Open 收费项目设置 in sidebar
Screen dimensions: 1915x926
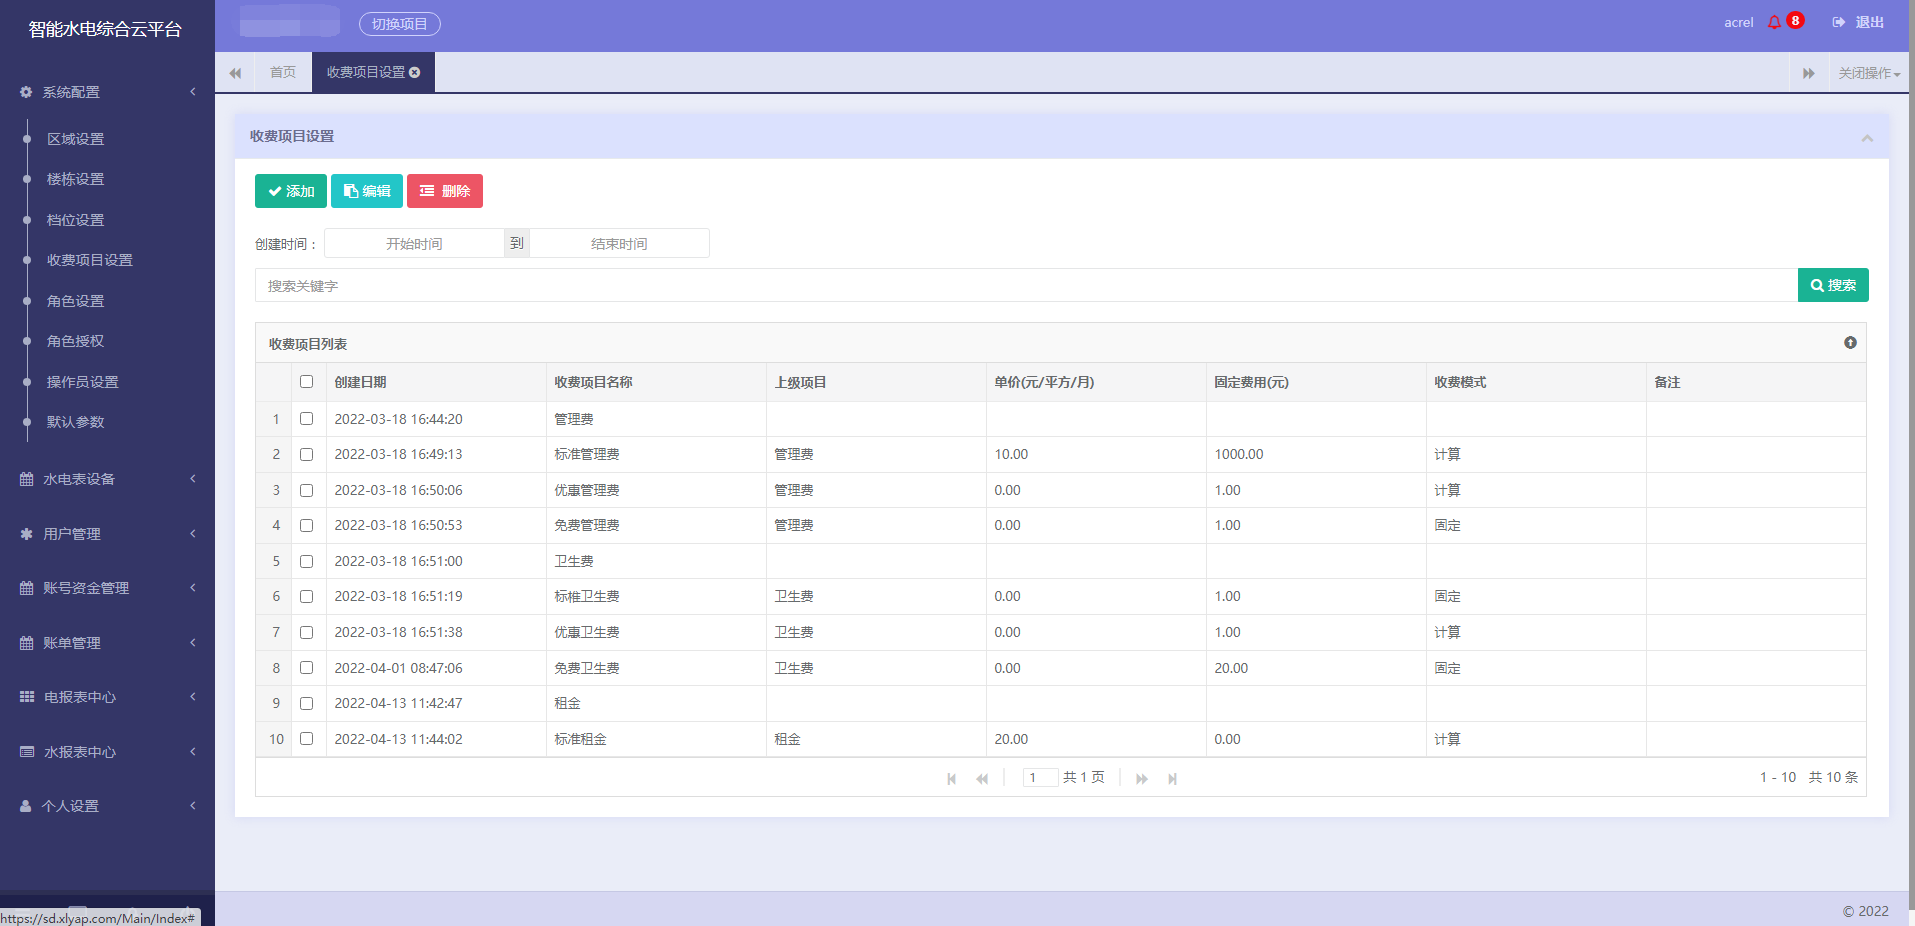pos(89,260)
